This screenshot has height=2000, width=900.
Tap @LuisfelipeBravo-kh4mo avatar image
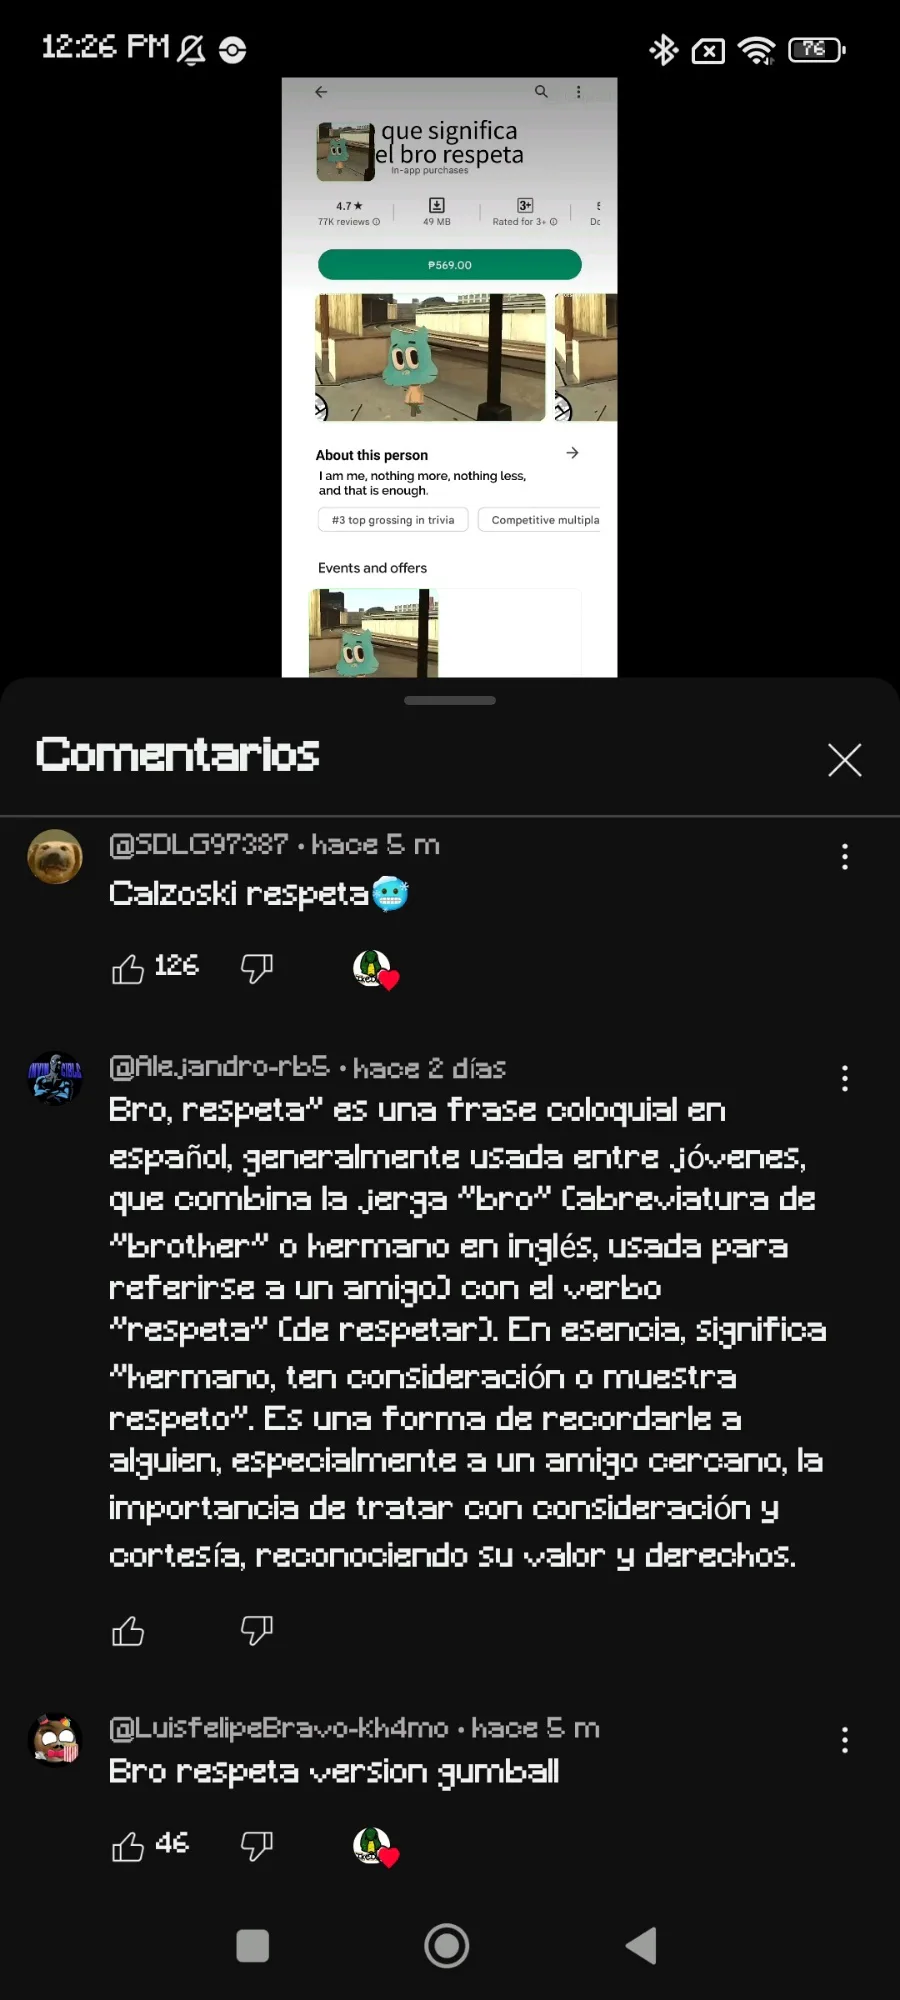55,1741
